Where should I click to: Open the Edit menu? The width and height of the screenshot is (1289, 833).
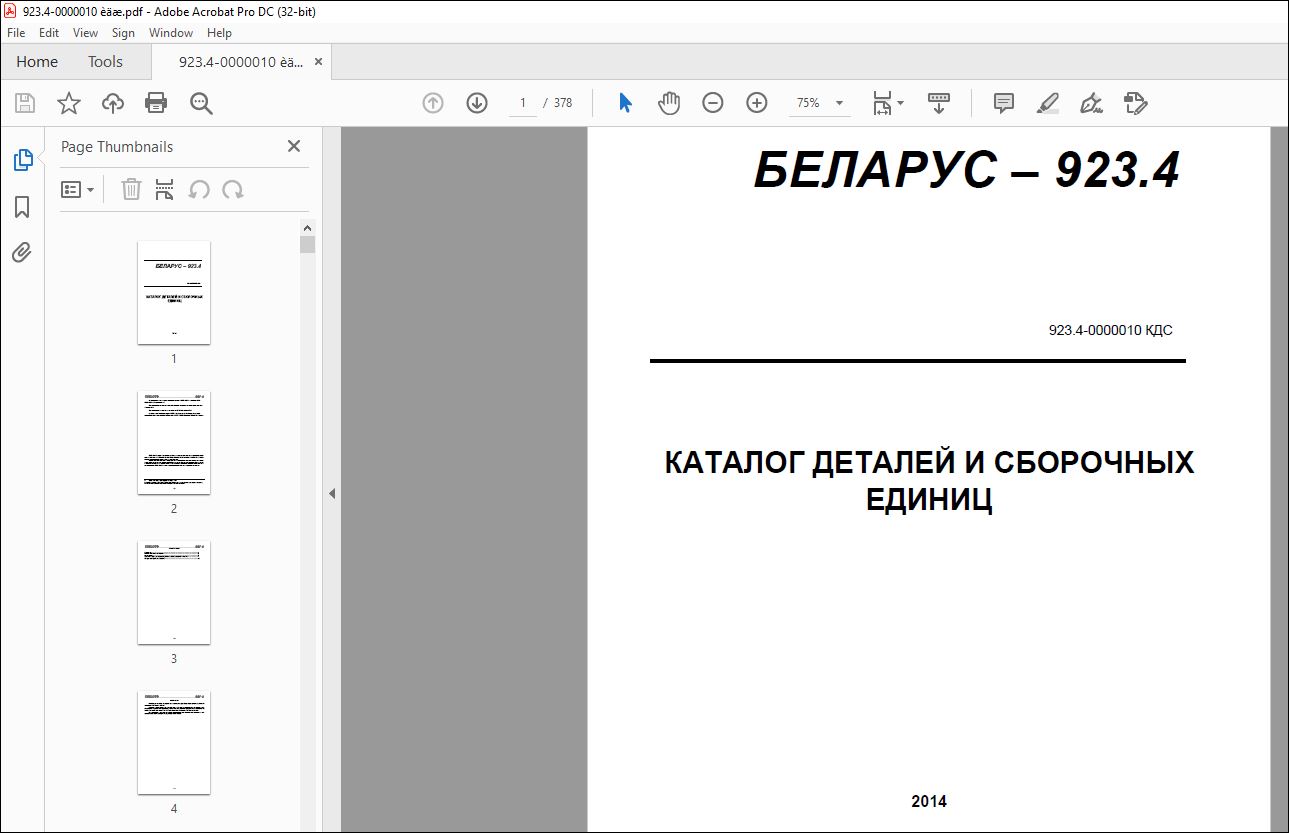point(48,33)
